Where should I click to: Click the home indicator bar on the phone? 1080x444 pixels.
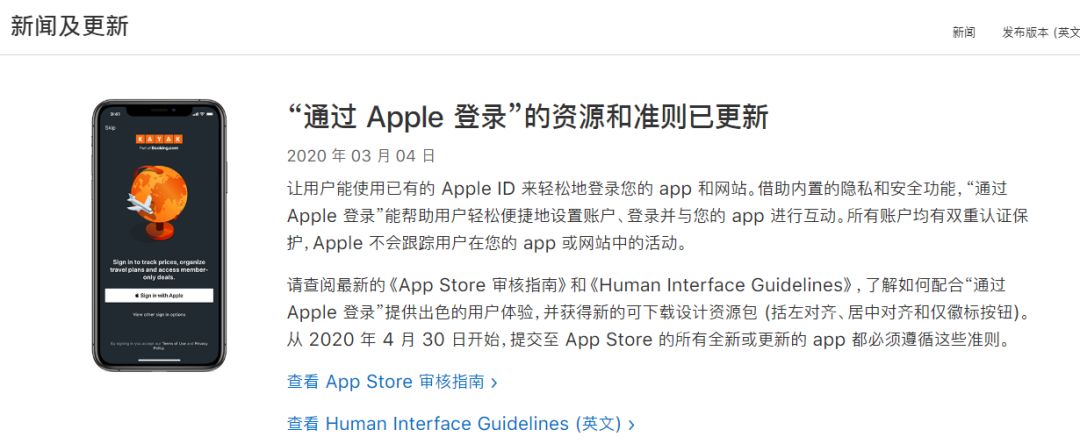pyautogui.click(x=159, y=360)
